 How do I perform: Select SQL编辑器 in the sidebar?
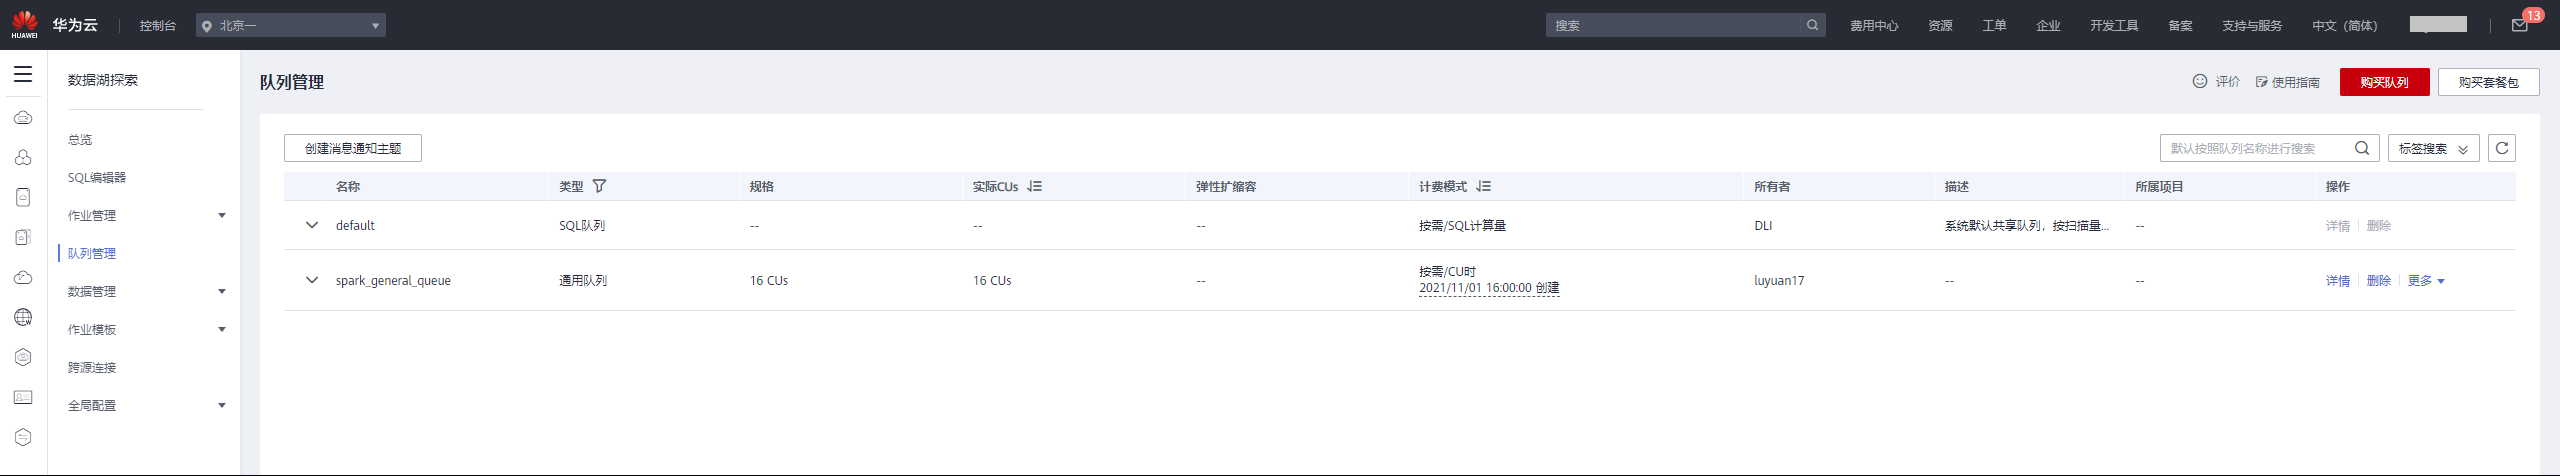(97, 177)
